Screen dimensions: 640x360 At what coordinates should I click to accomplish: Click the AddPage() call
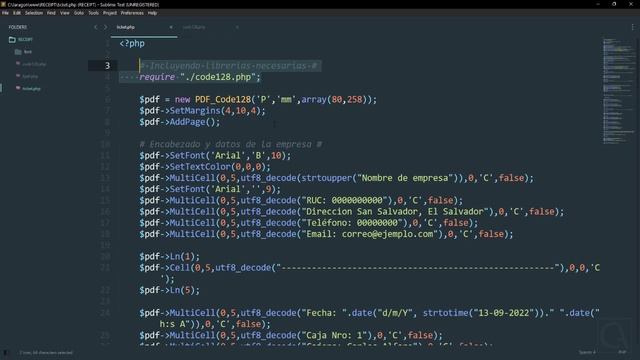click(195, 122)
